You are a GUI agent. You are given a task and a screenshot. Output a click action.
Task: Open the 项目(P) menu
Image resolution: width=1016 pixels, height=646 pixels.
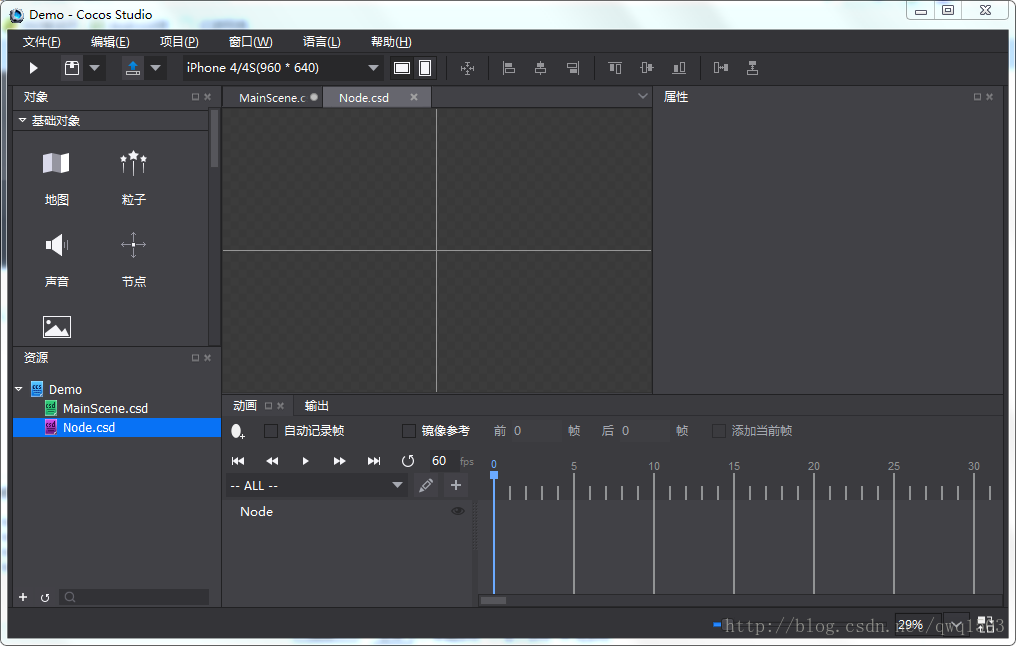pos(179,41)
